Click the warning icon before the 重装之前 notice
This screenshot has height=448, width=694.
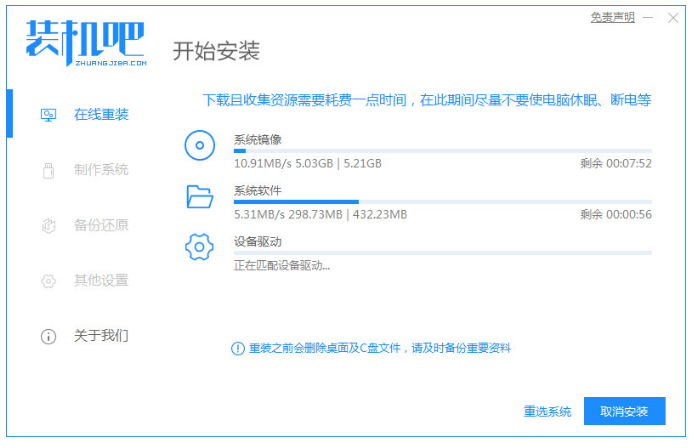click(x=237, y=348)
